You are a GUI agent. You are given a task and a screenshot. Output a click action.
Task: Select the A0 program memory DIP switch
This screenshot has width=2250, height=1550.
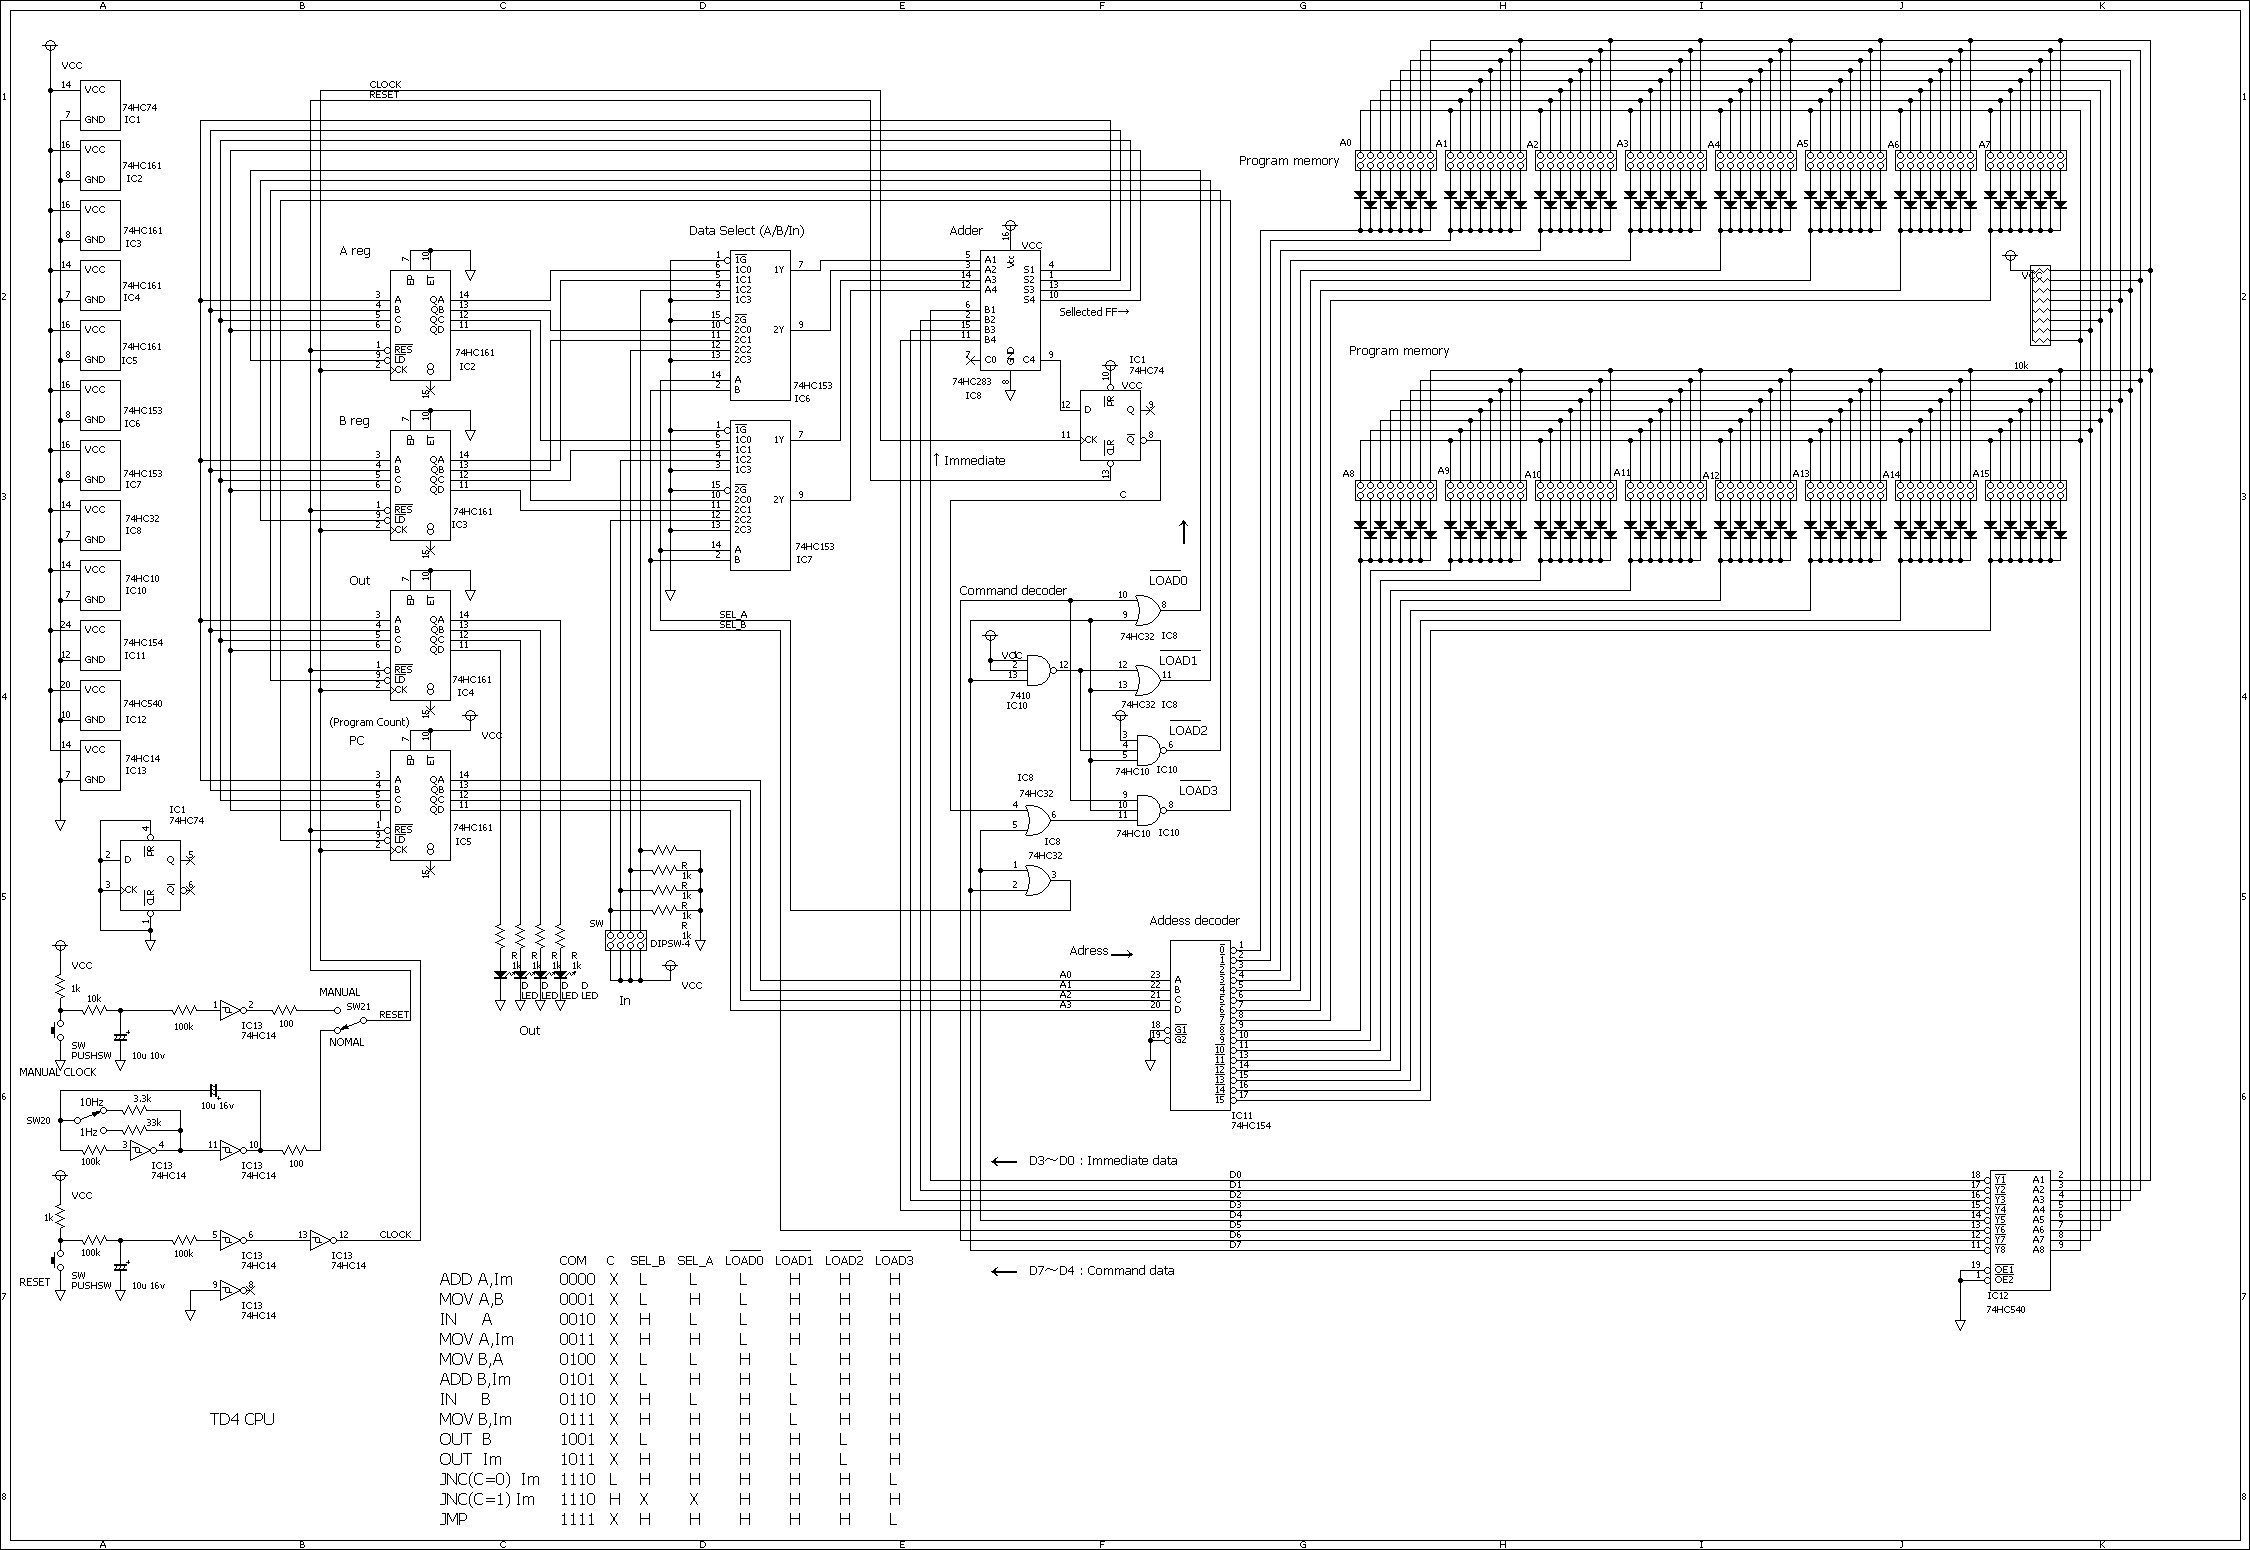click(x=1395, y=160)
